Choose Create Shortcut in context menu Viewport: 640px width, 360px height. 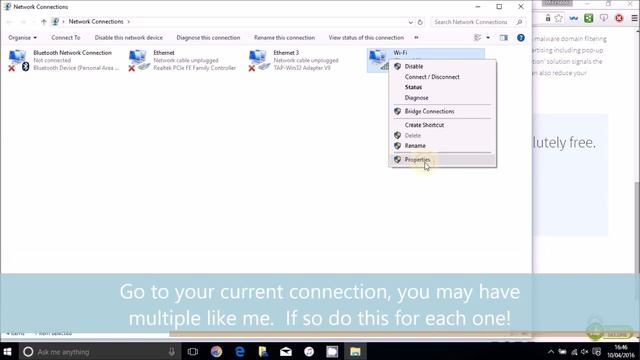424,125
